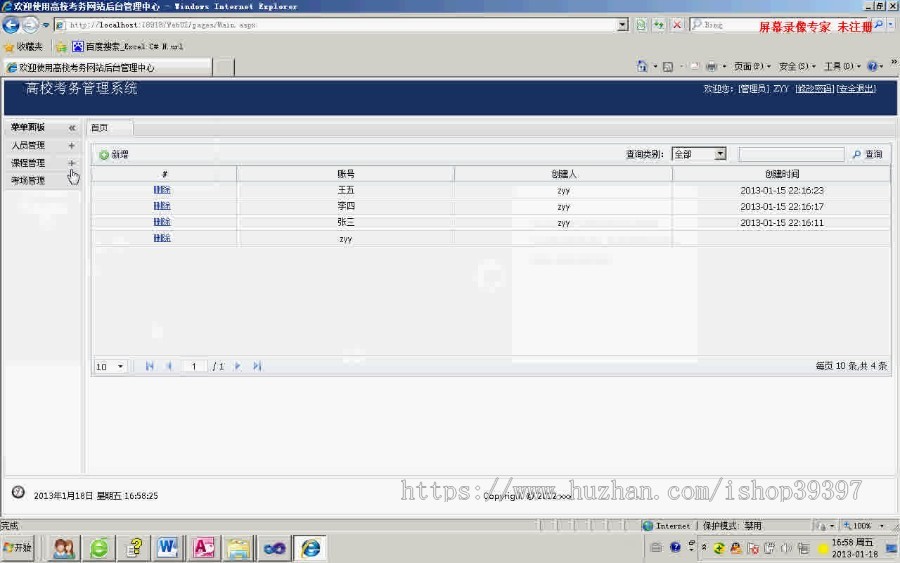Image resolution: width=900 pixels, height=563 pixels.
Task: Select the 王五 account cell
Action: tap(346, 190)
